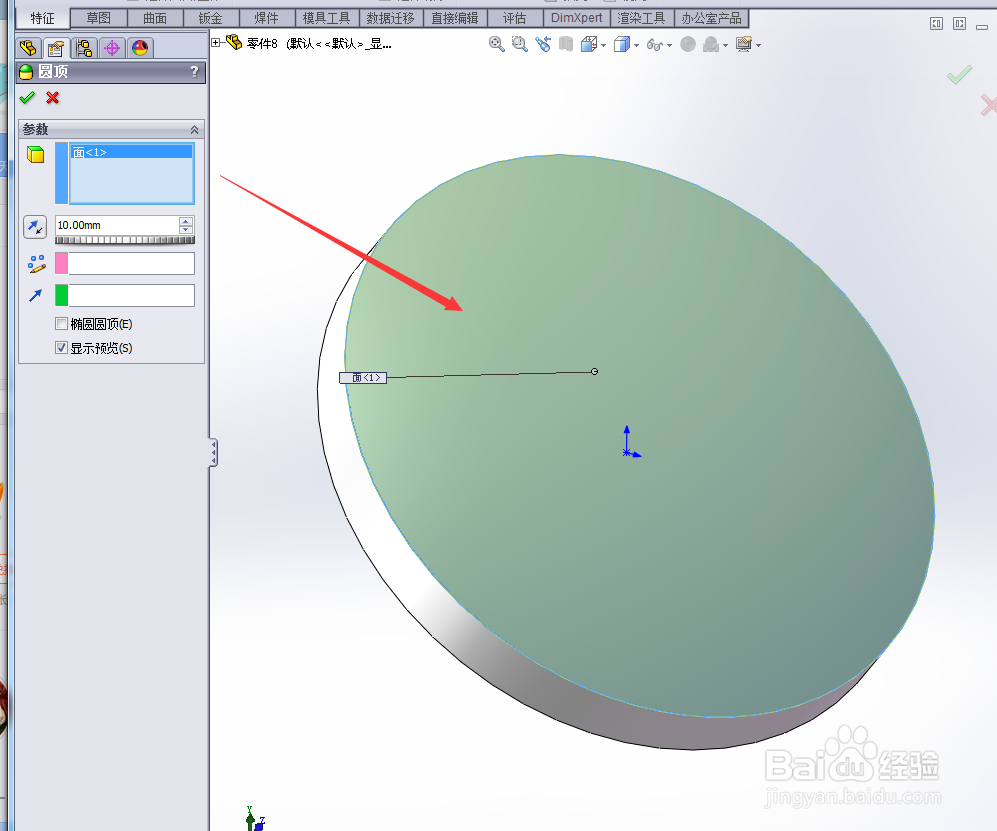Open the DimXpertManager crosshair tab

(x=112, y=48)
